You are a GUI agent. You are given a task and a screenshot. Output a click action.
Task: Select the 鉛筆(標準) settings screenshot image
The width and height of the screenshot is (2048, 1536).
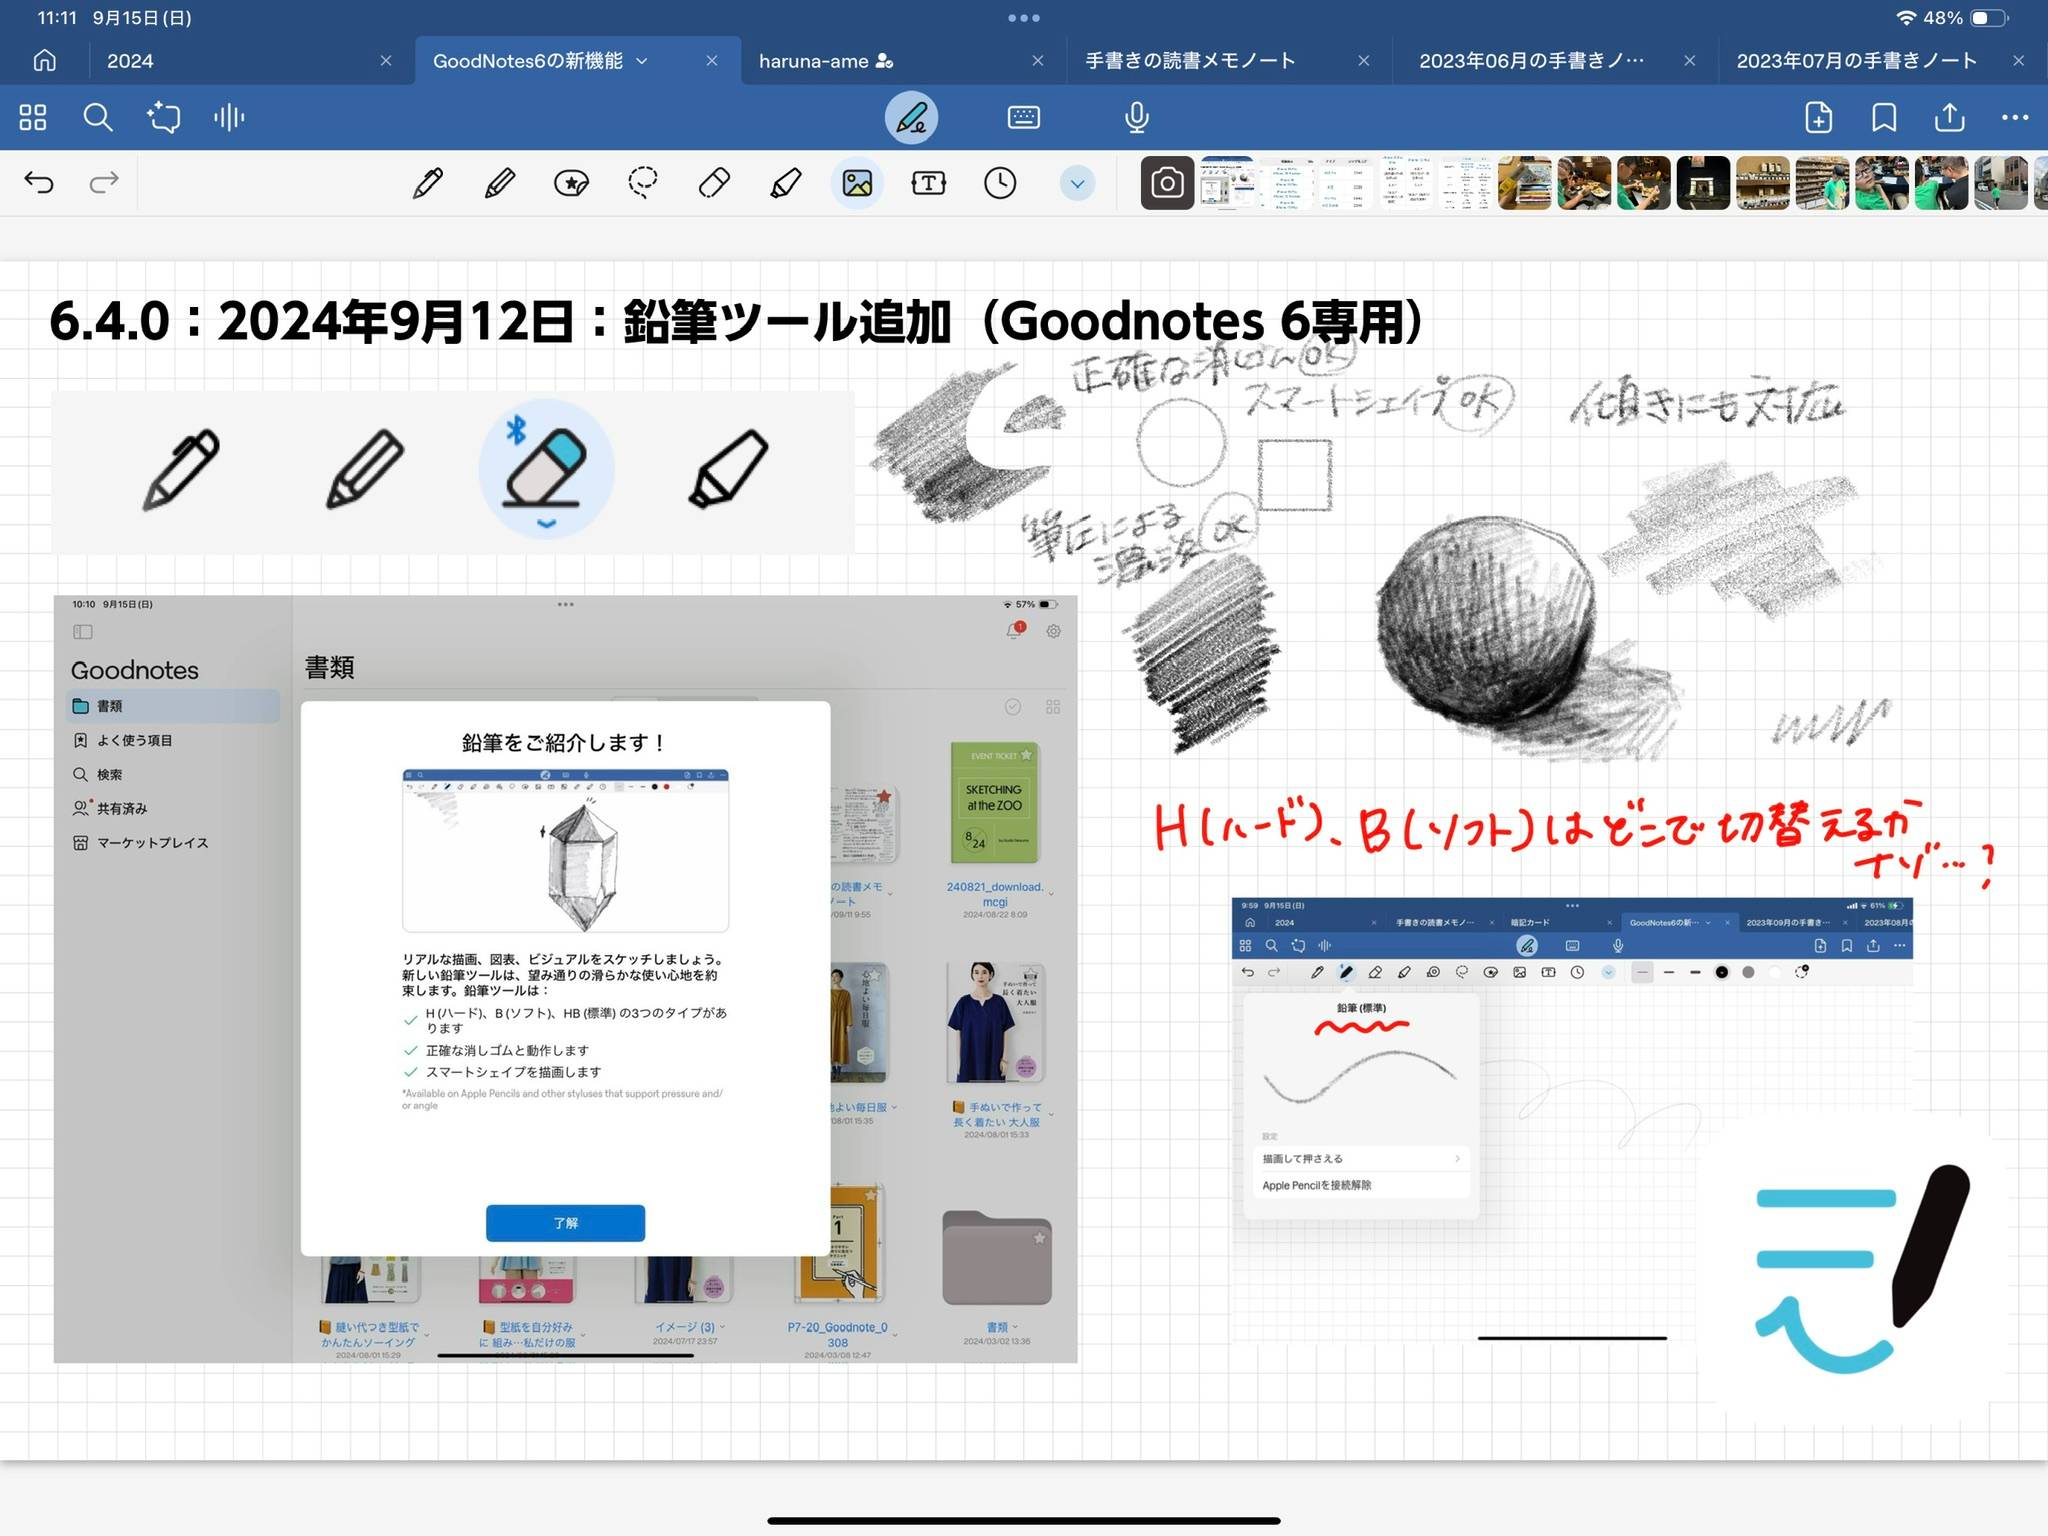(x=1572, y=1118)
